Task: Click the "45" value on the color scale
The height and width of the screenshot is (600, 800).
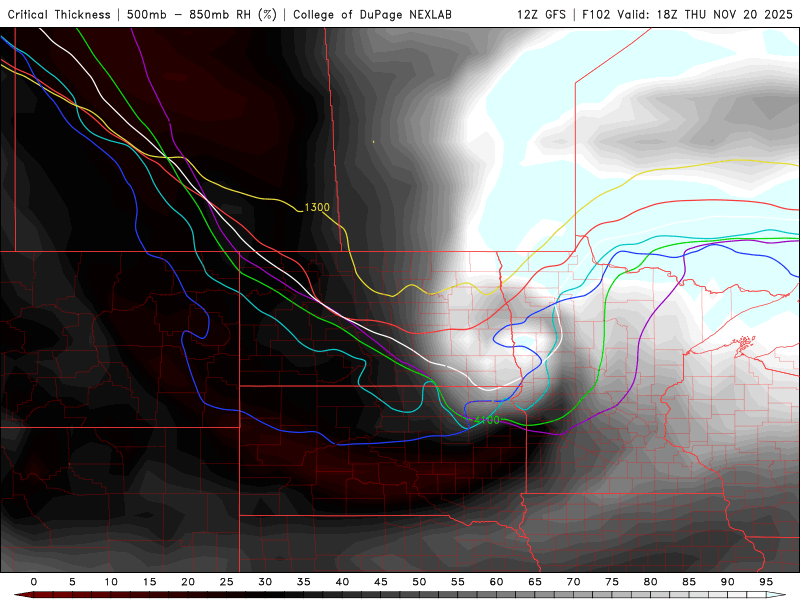Action: 381,582
